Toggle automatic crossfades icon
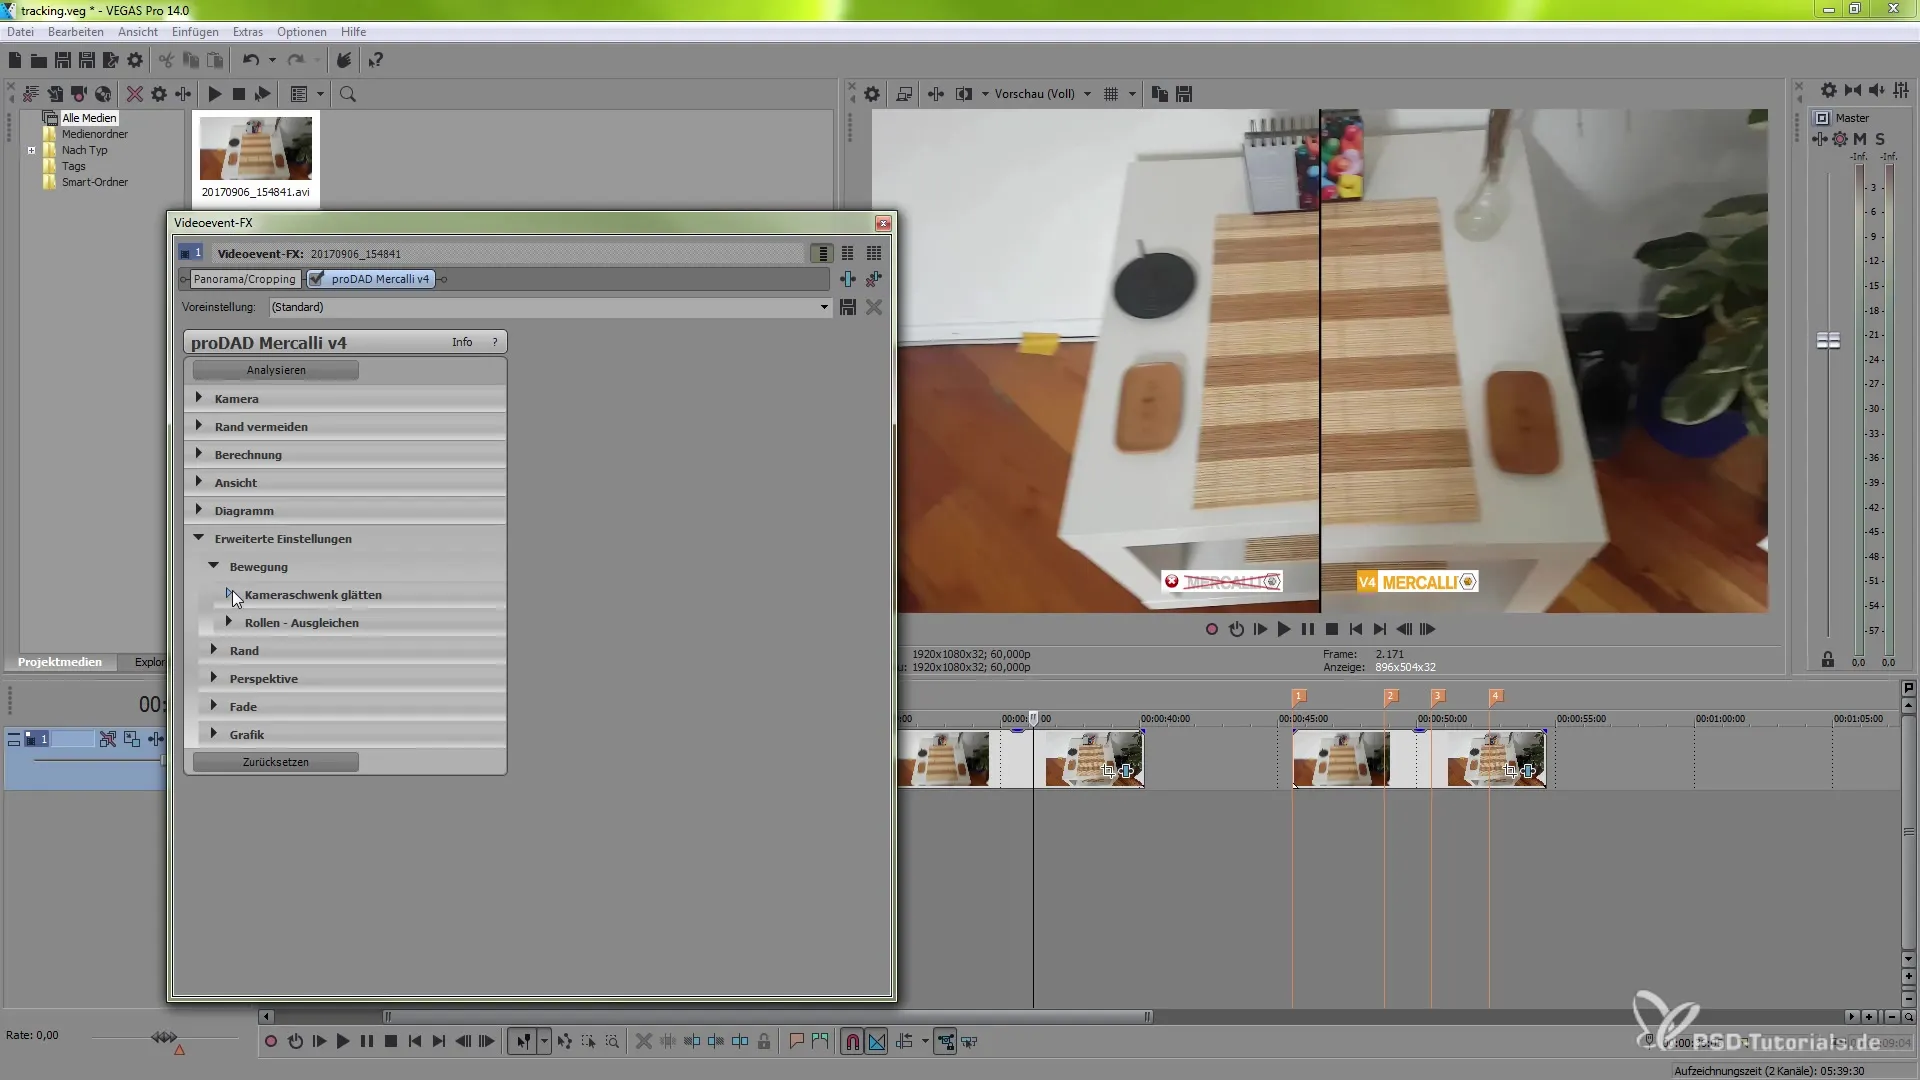This screenshot has width=1920, height=1080. [877, 1042]
